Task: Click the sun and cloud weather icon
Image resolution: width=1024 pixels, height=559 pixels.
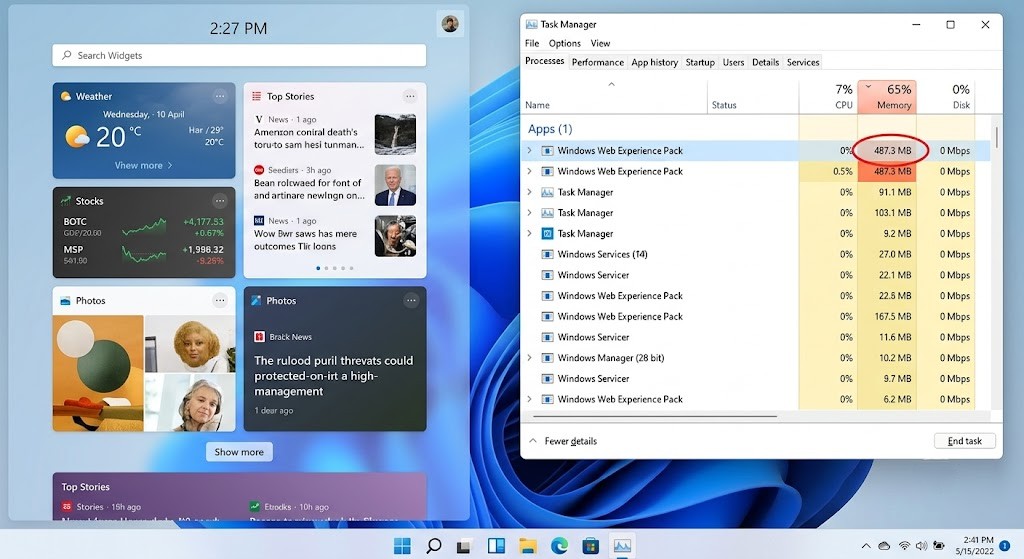Action: pyautogui.click(x=77, y=136)
